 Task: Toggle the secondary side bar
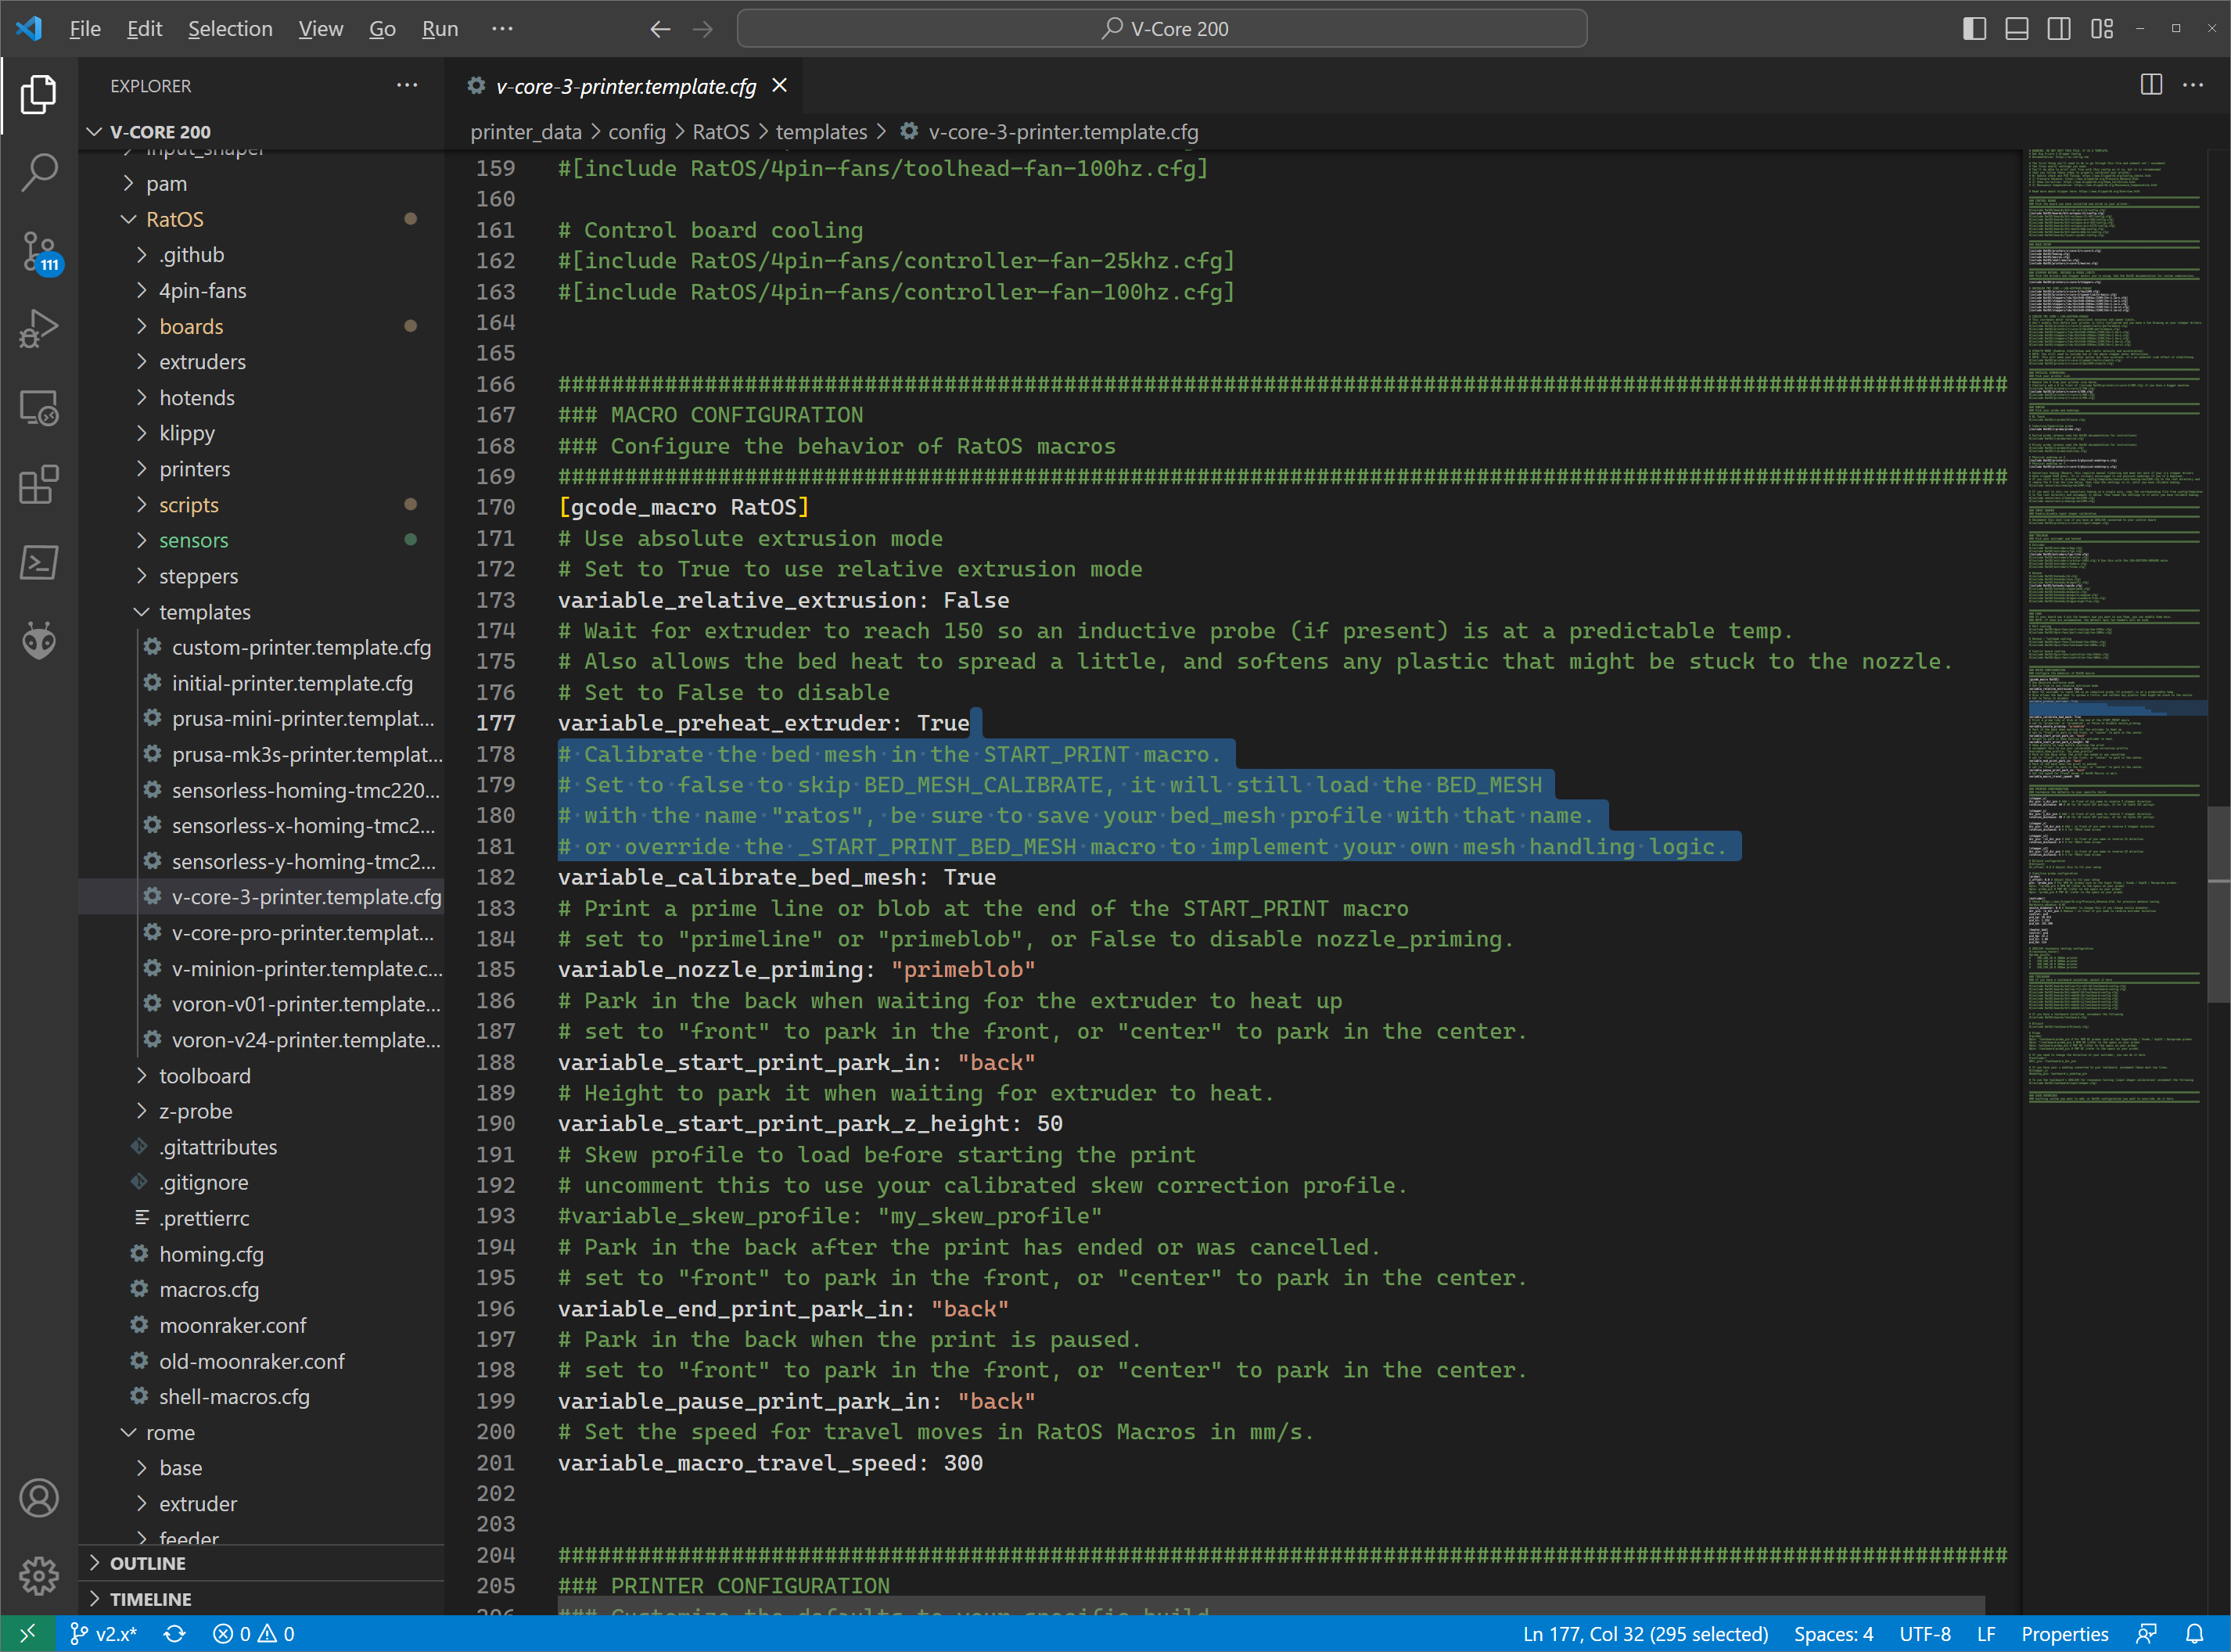2058,29
